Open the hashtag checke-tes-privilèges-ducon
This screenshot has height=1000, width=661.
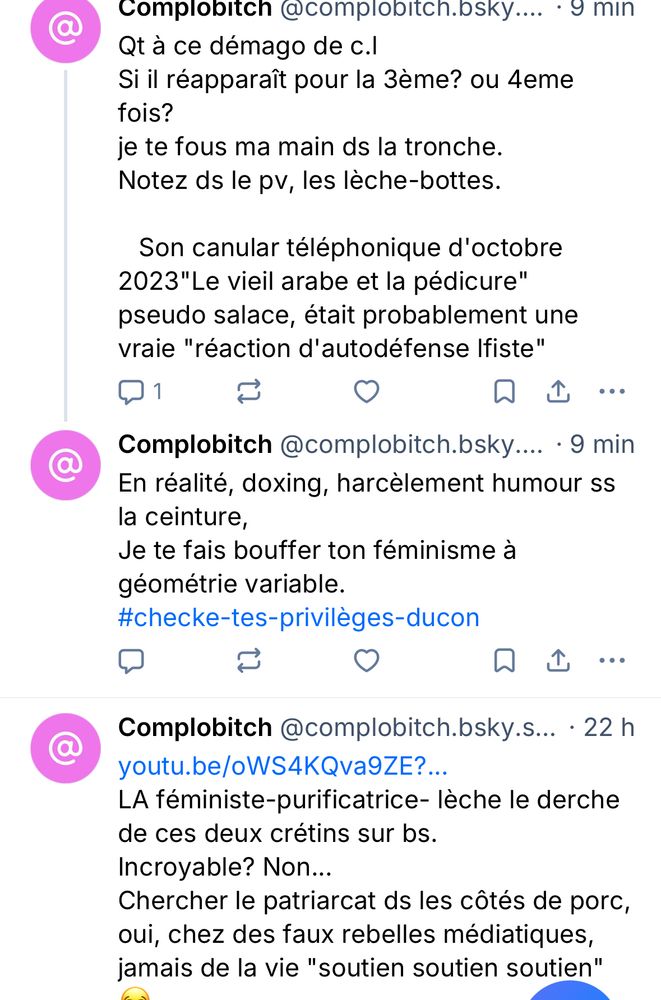pyautogui.click(x=297, y=617)
